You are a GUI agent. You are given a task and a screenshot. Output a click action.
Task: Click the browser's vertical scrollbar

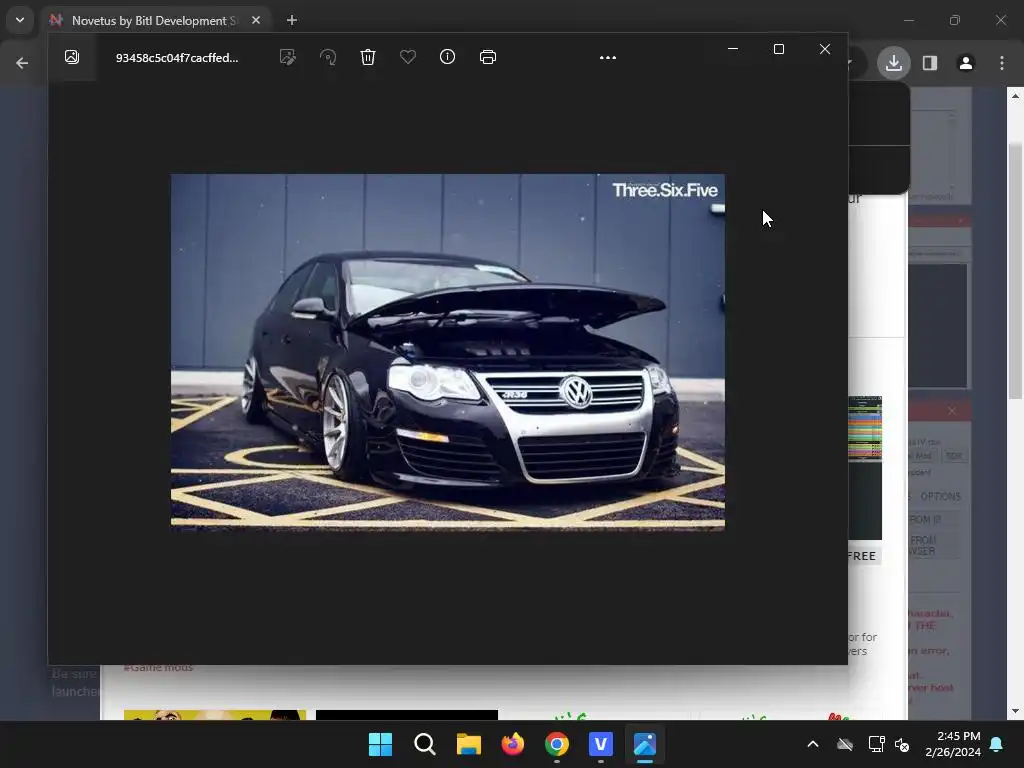tap(1015, 270)
